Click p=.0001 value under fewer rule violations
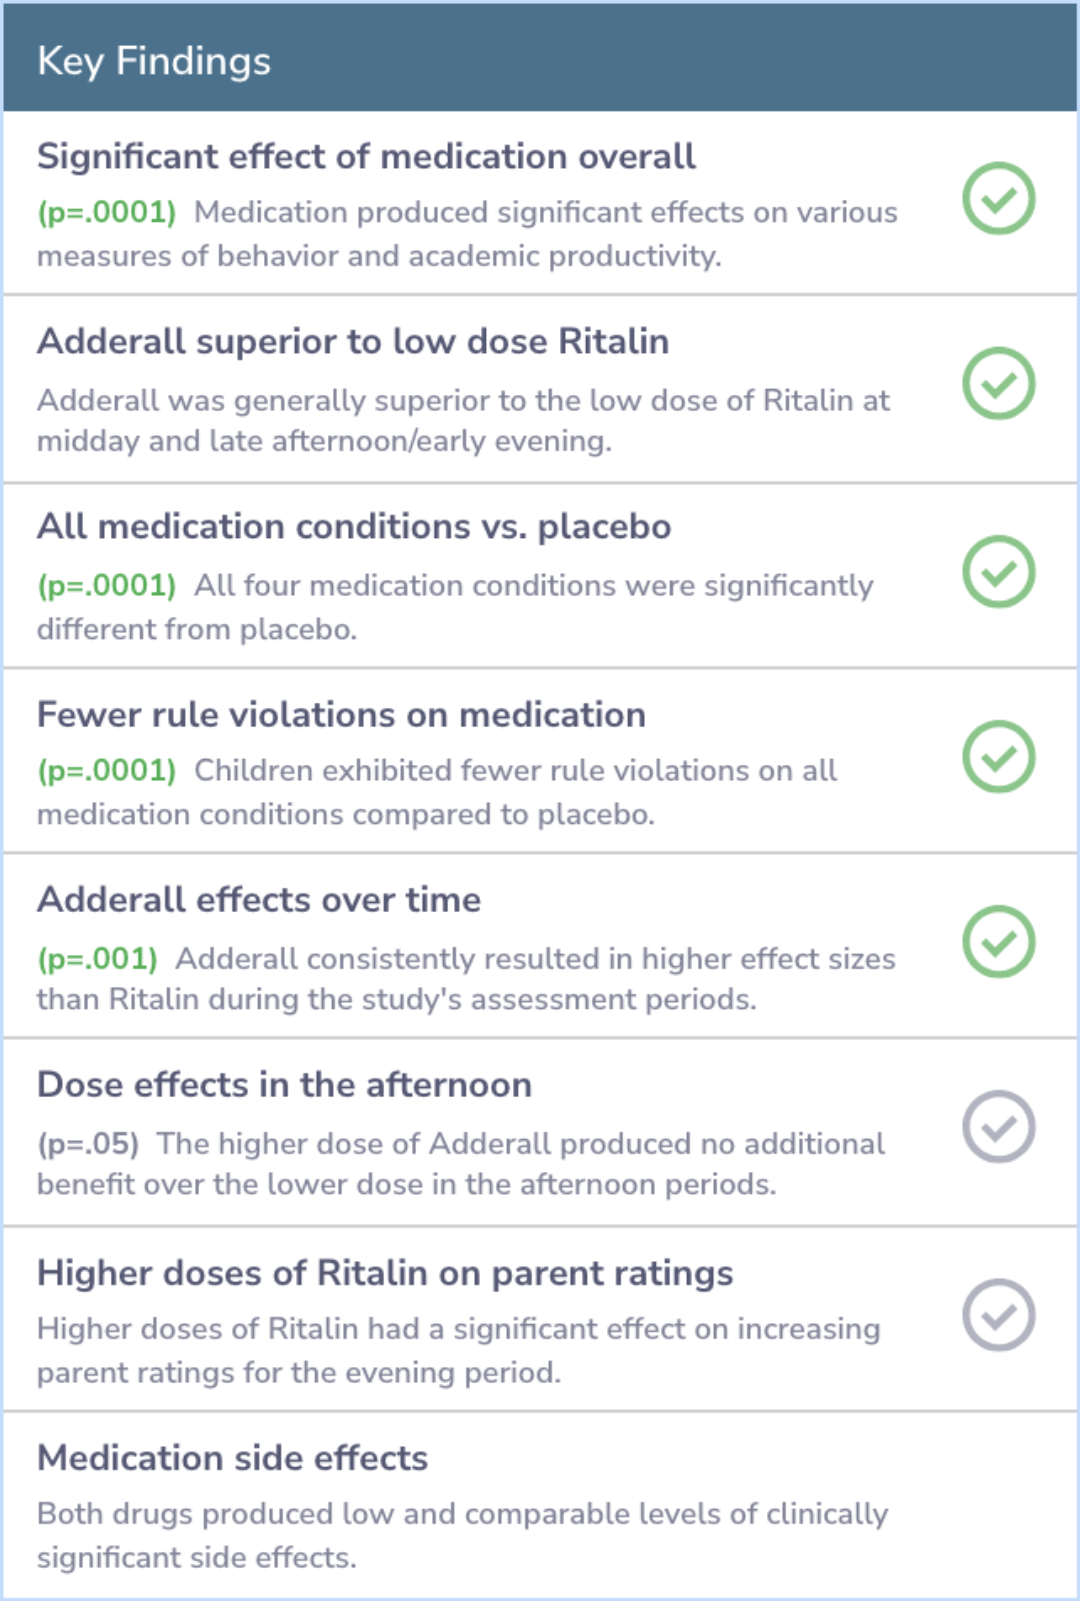The image size is (1080, 1601). click(106, 771)
